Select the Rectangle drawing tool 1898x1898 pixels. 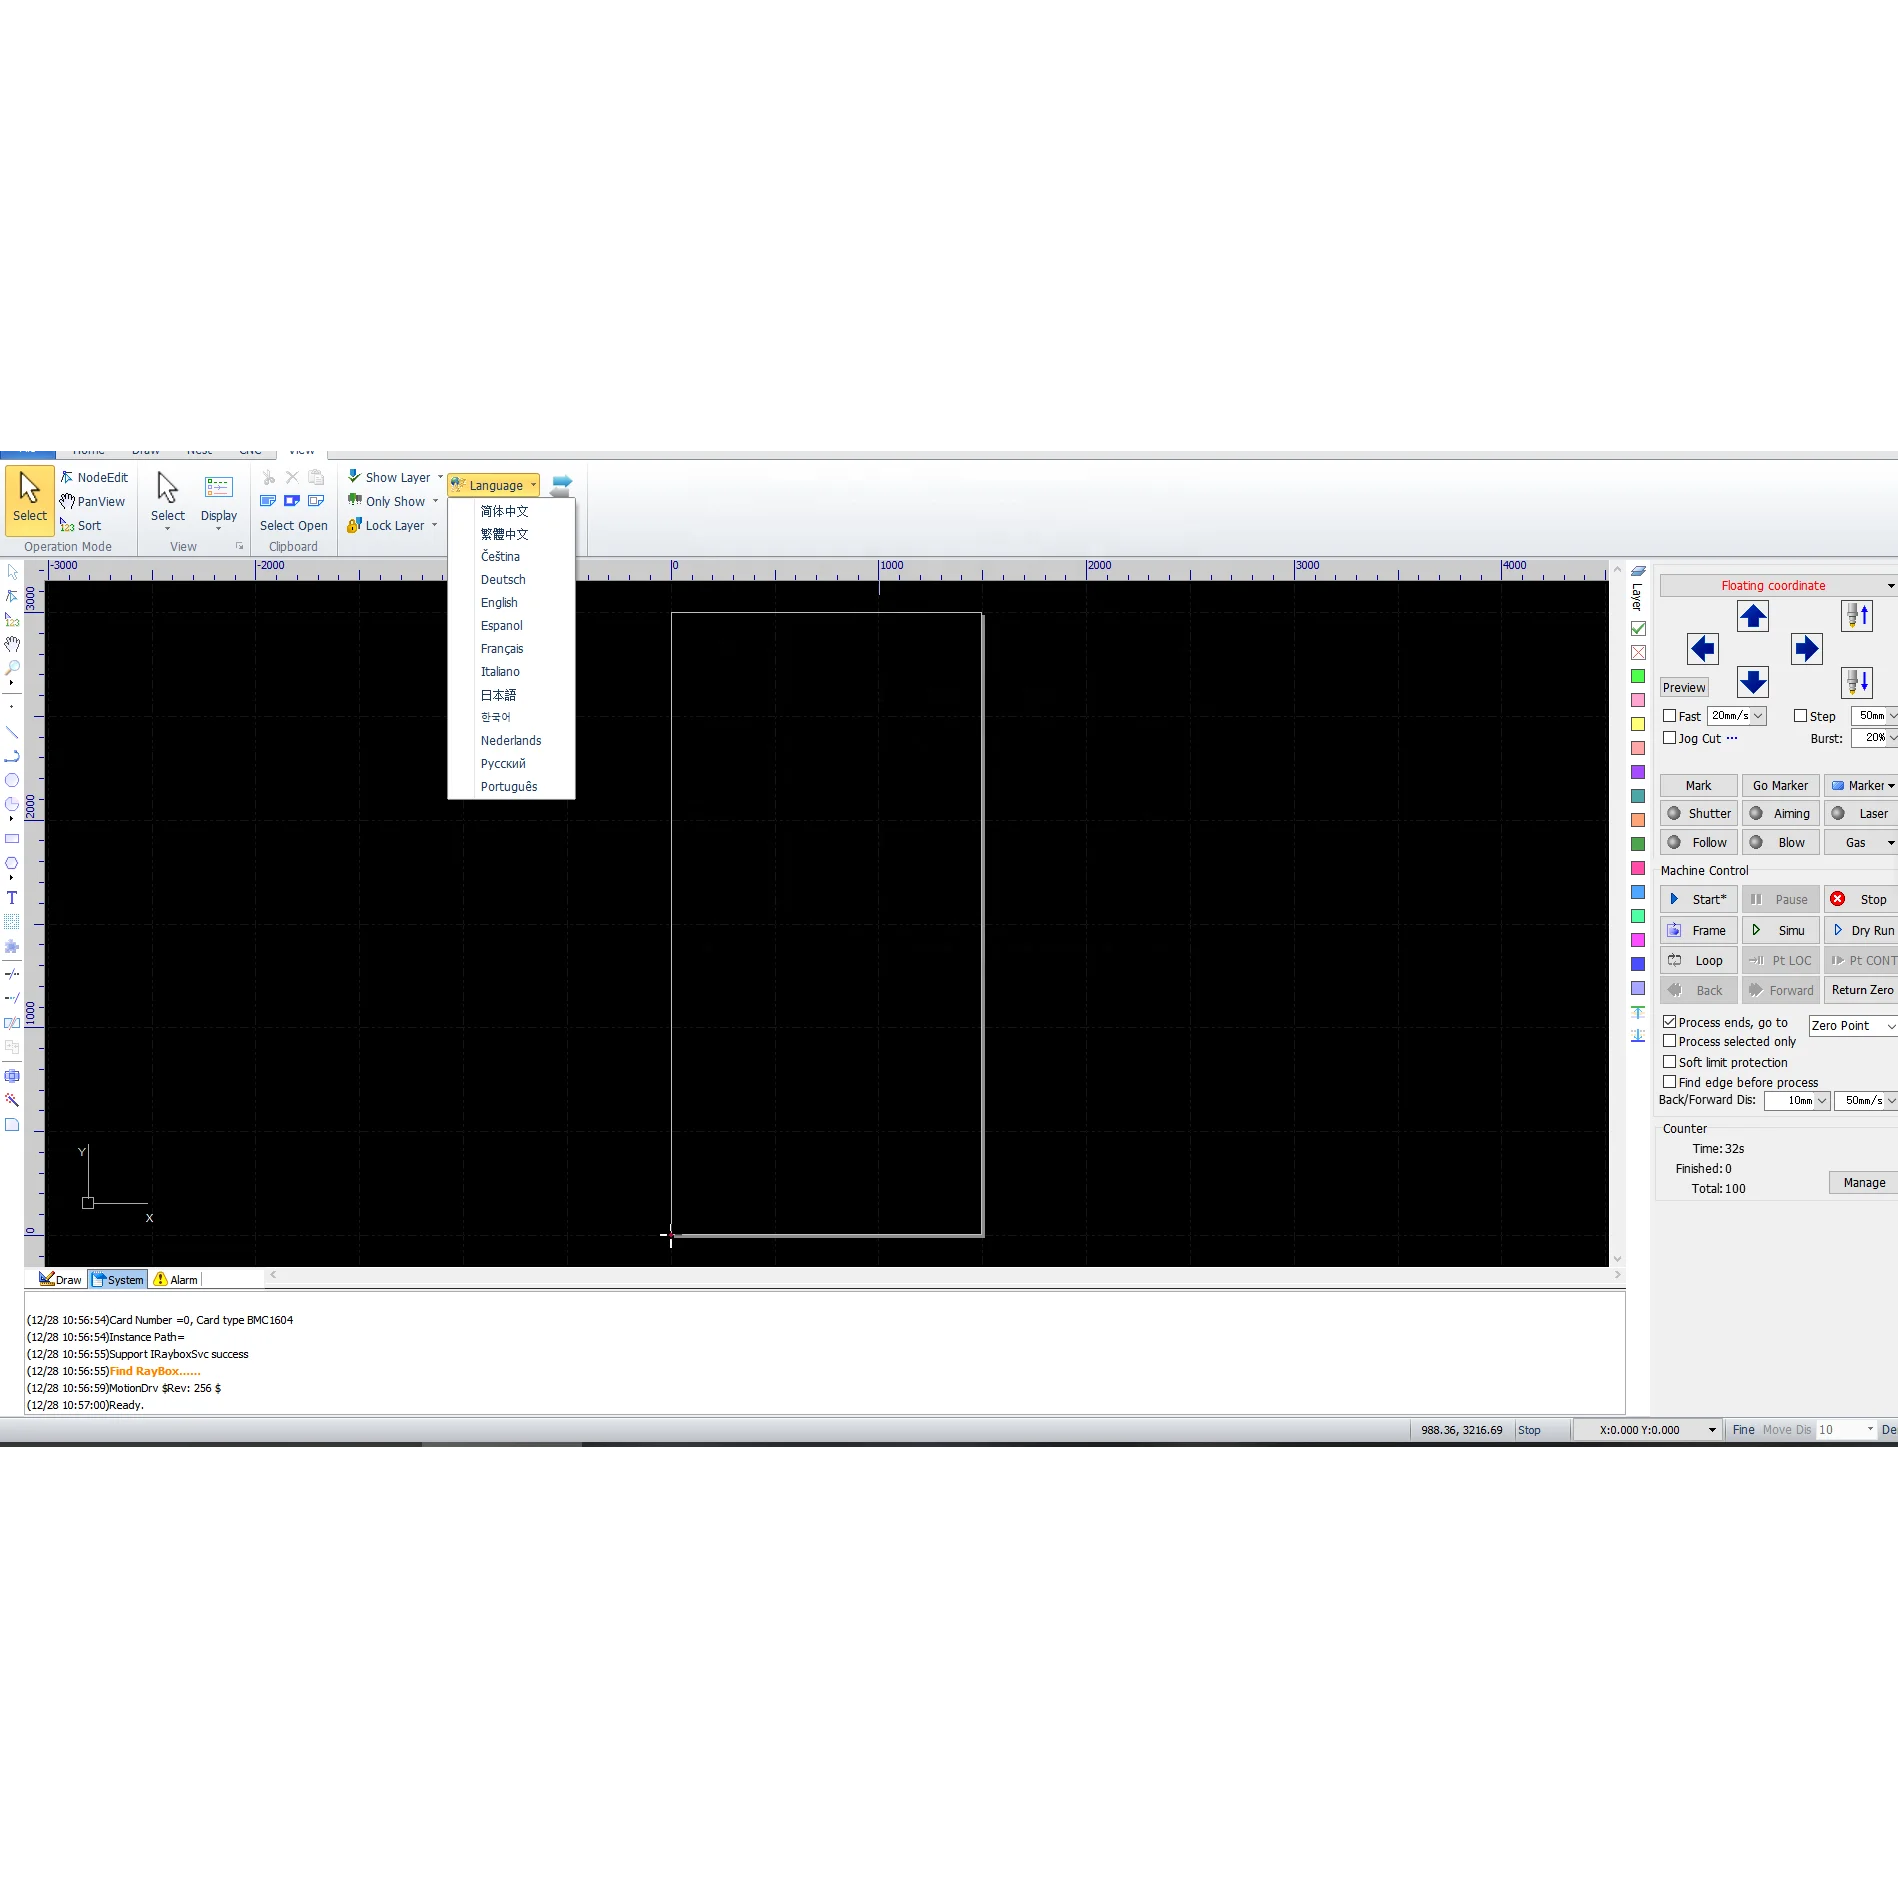(12, 839)
